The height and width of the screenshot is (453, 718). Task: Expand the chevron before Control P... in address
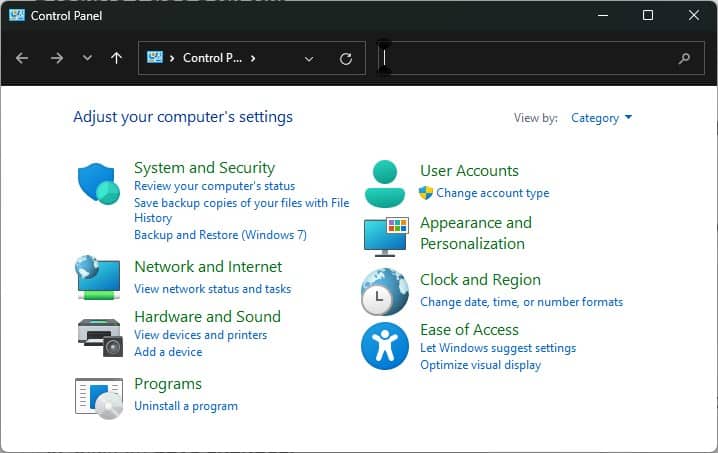pos(172,58)
